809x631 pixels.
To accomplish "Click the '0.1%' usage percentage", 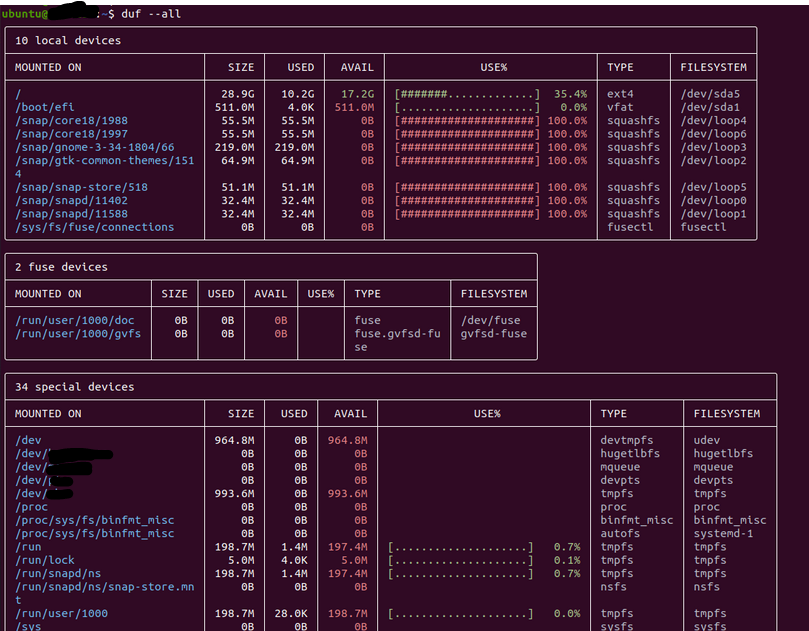I will [567, 560].
